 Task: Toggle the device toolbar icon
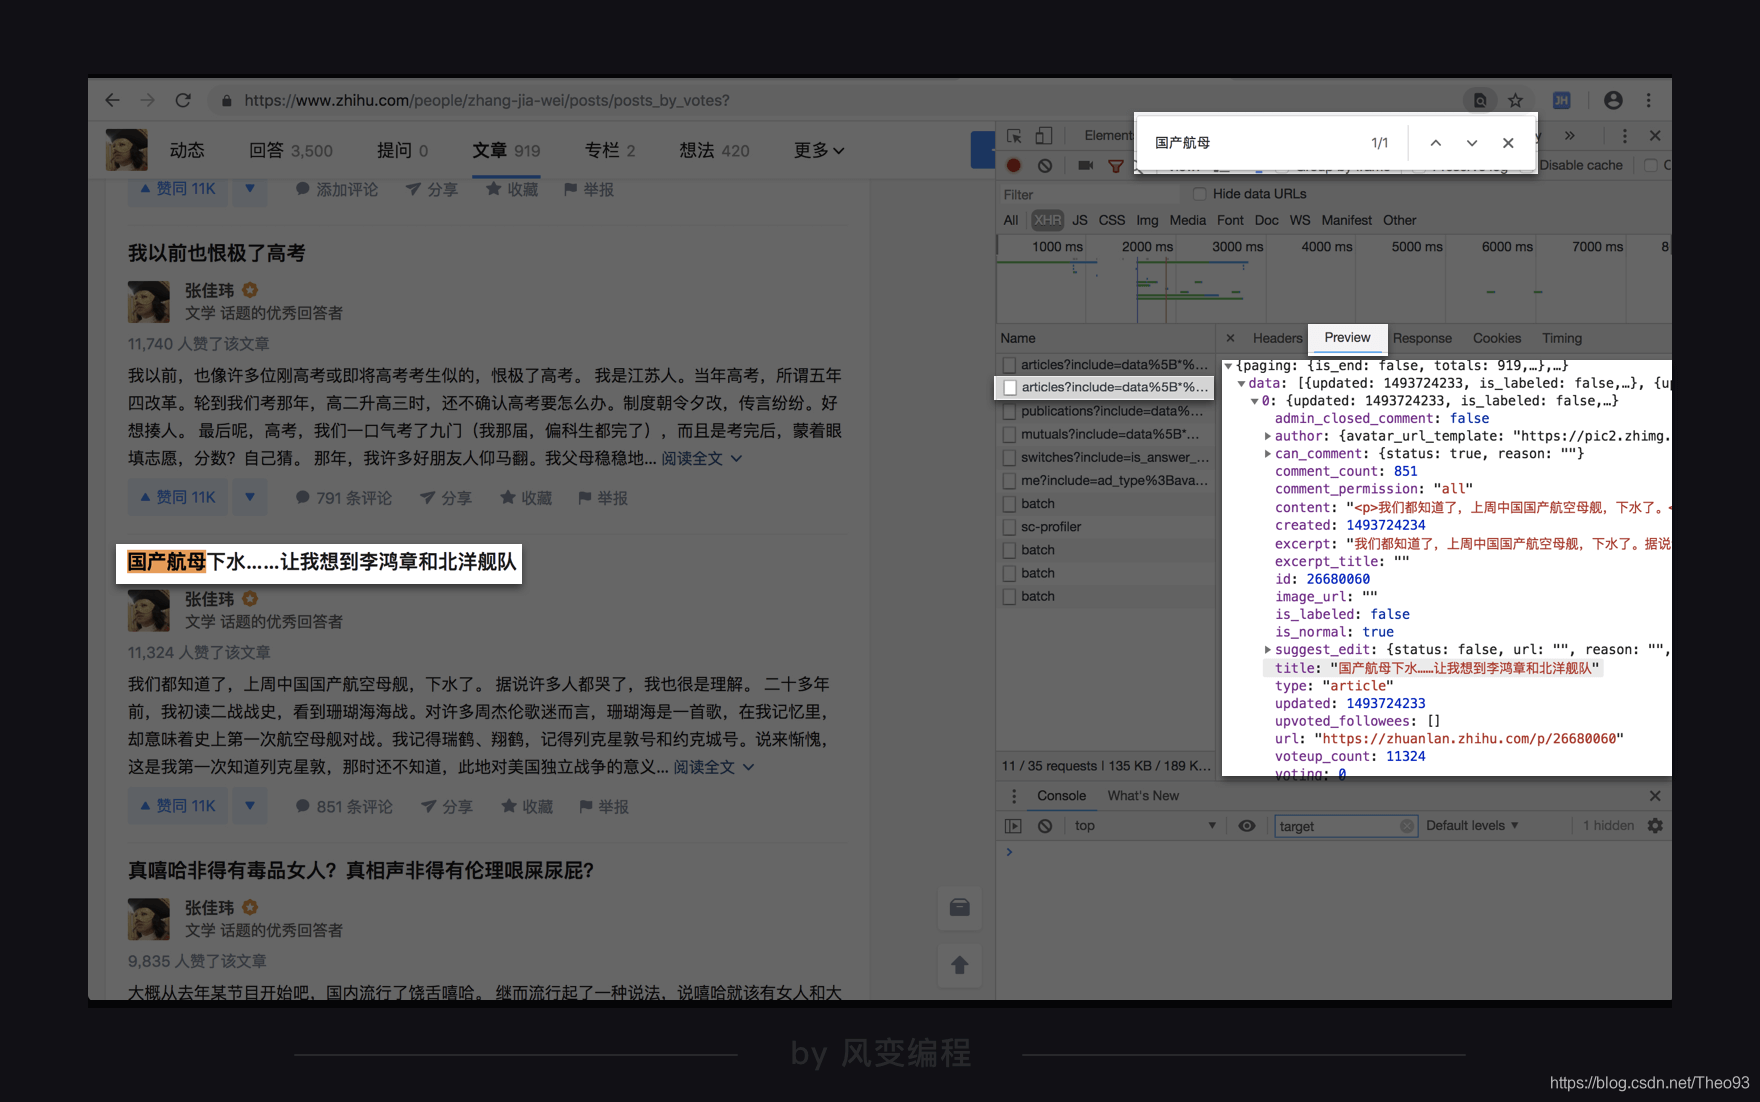[x=1044, y=135]
